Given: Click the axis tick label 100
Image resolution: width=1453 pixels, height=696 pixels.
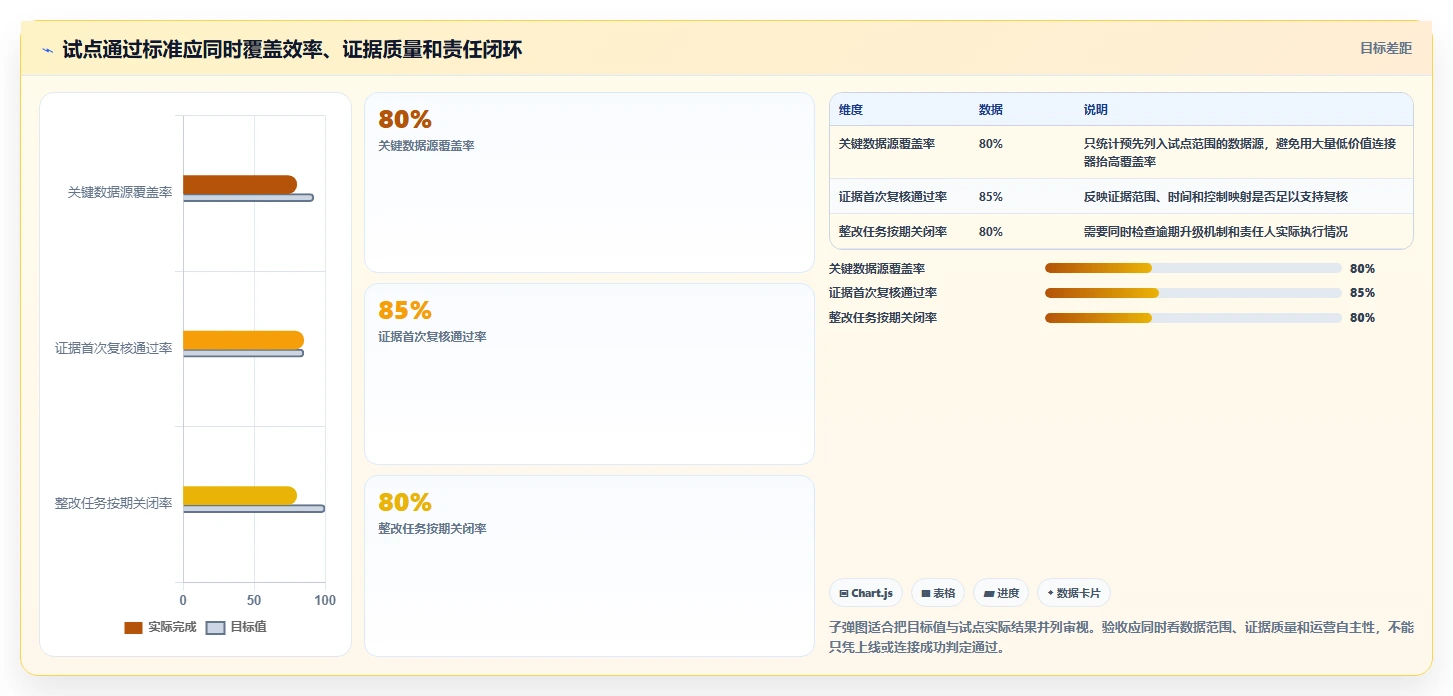Looking at the screenshot, I should tap(325, 600).
